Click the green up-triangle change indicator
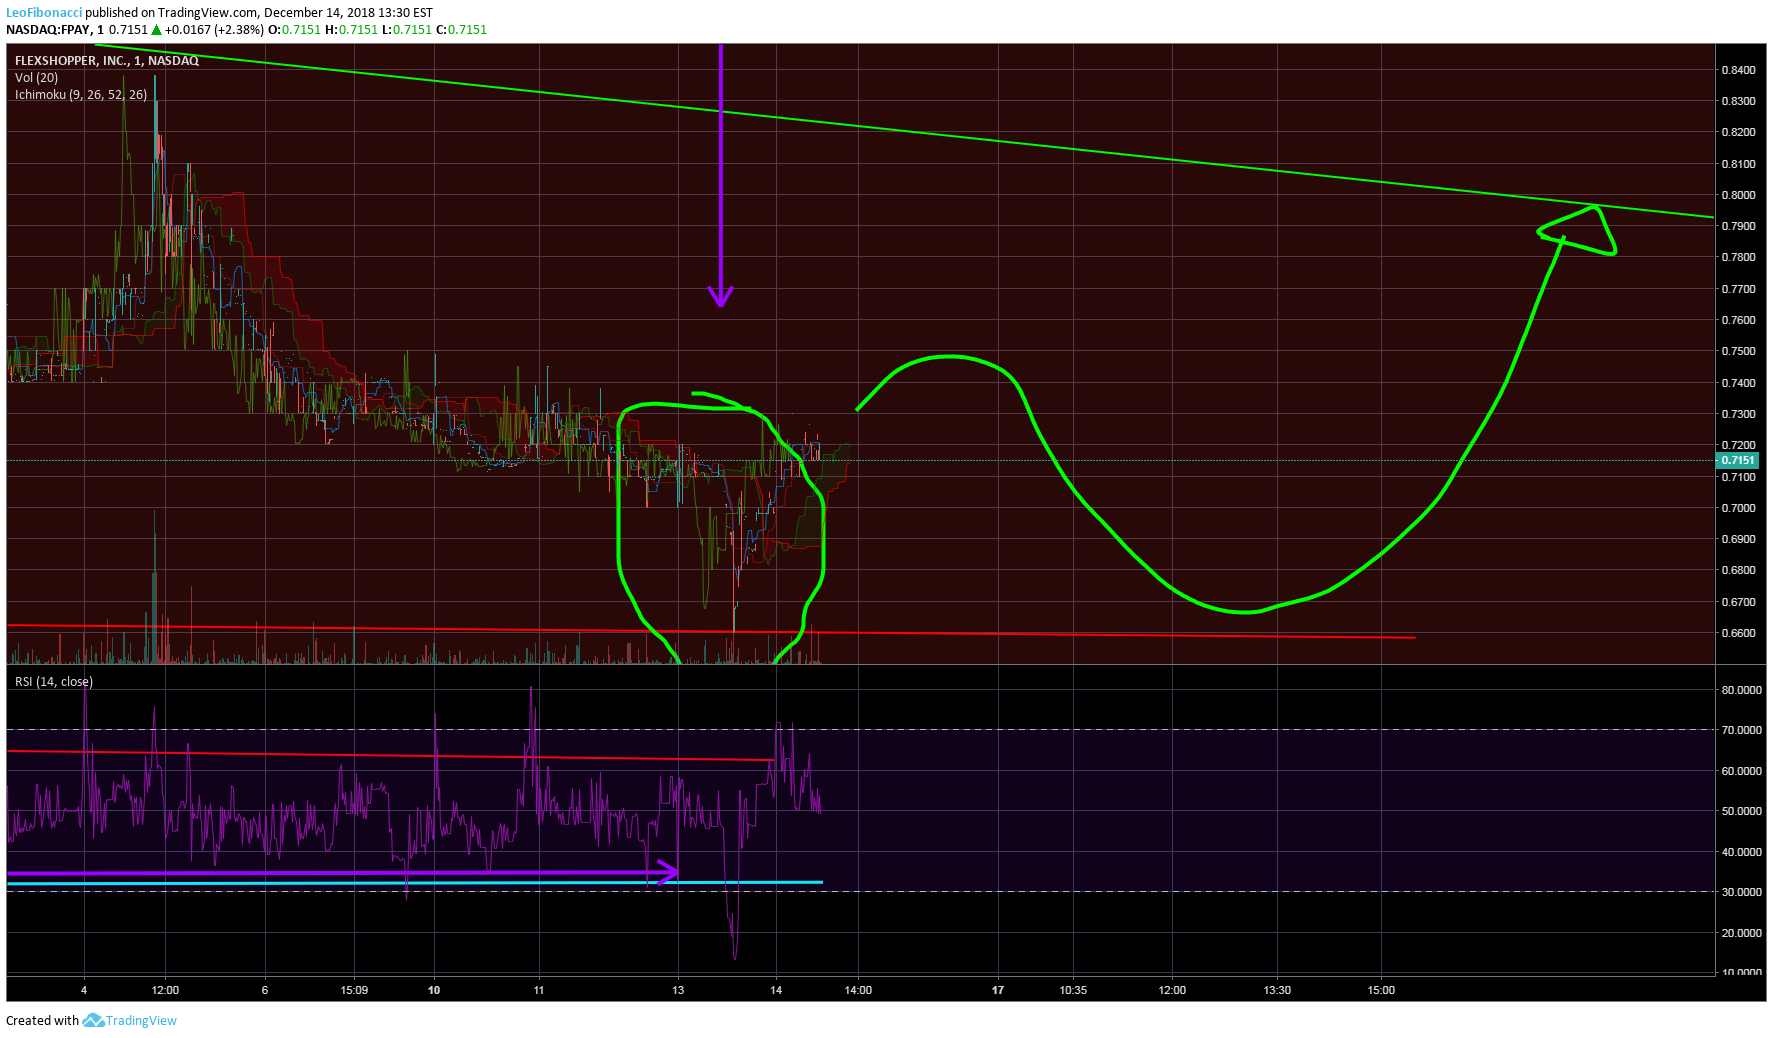The height and width of the screenshot is (1038, 1773). pos(156,30)
